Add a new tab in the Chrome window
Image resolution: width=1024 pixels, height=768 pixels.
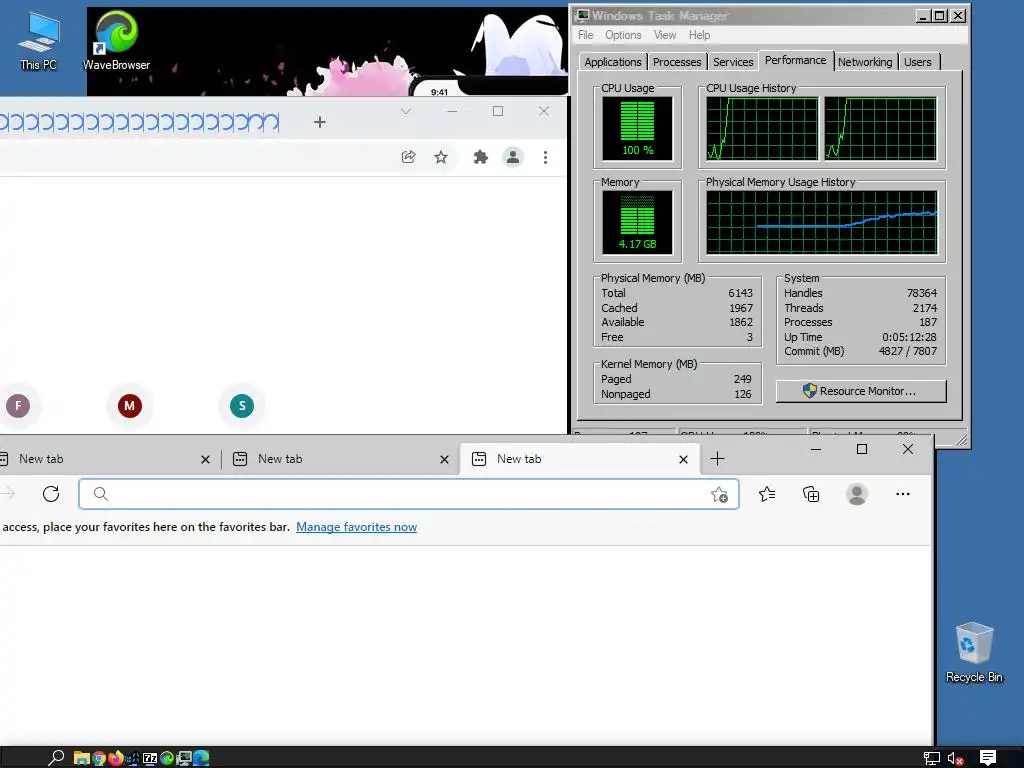[x=319, y=121]
